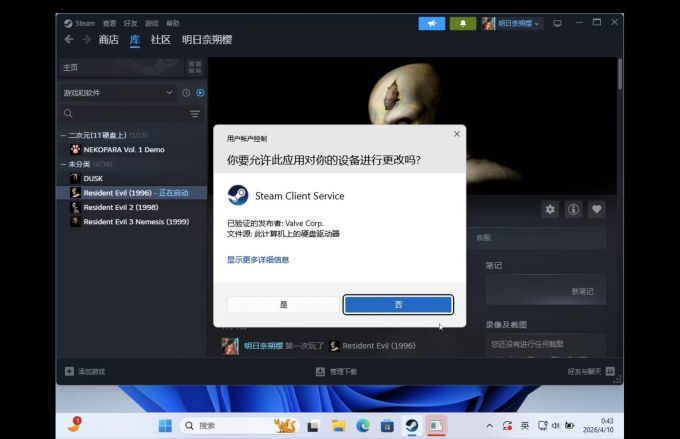The height and width of the screenshot is (439, 680).
Task: Click the recent activity clock icon
Action: (x=186, y=93)
